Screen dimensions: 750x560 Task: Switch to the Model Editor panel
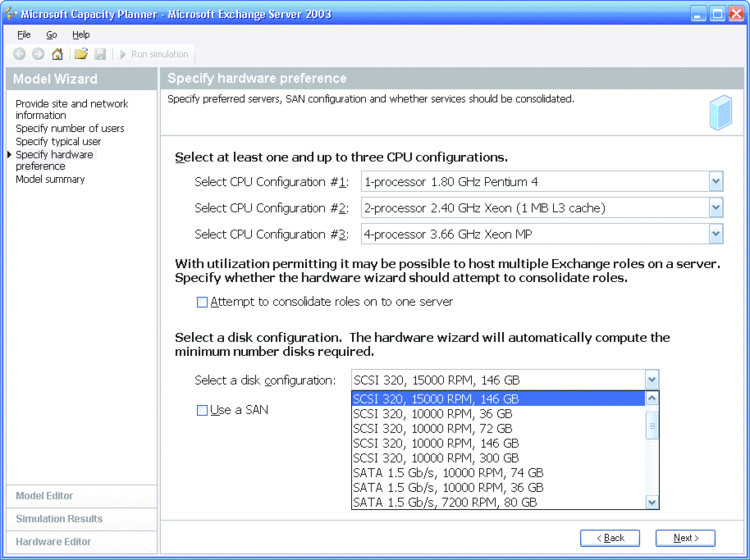(82, 496)
